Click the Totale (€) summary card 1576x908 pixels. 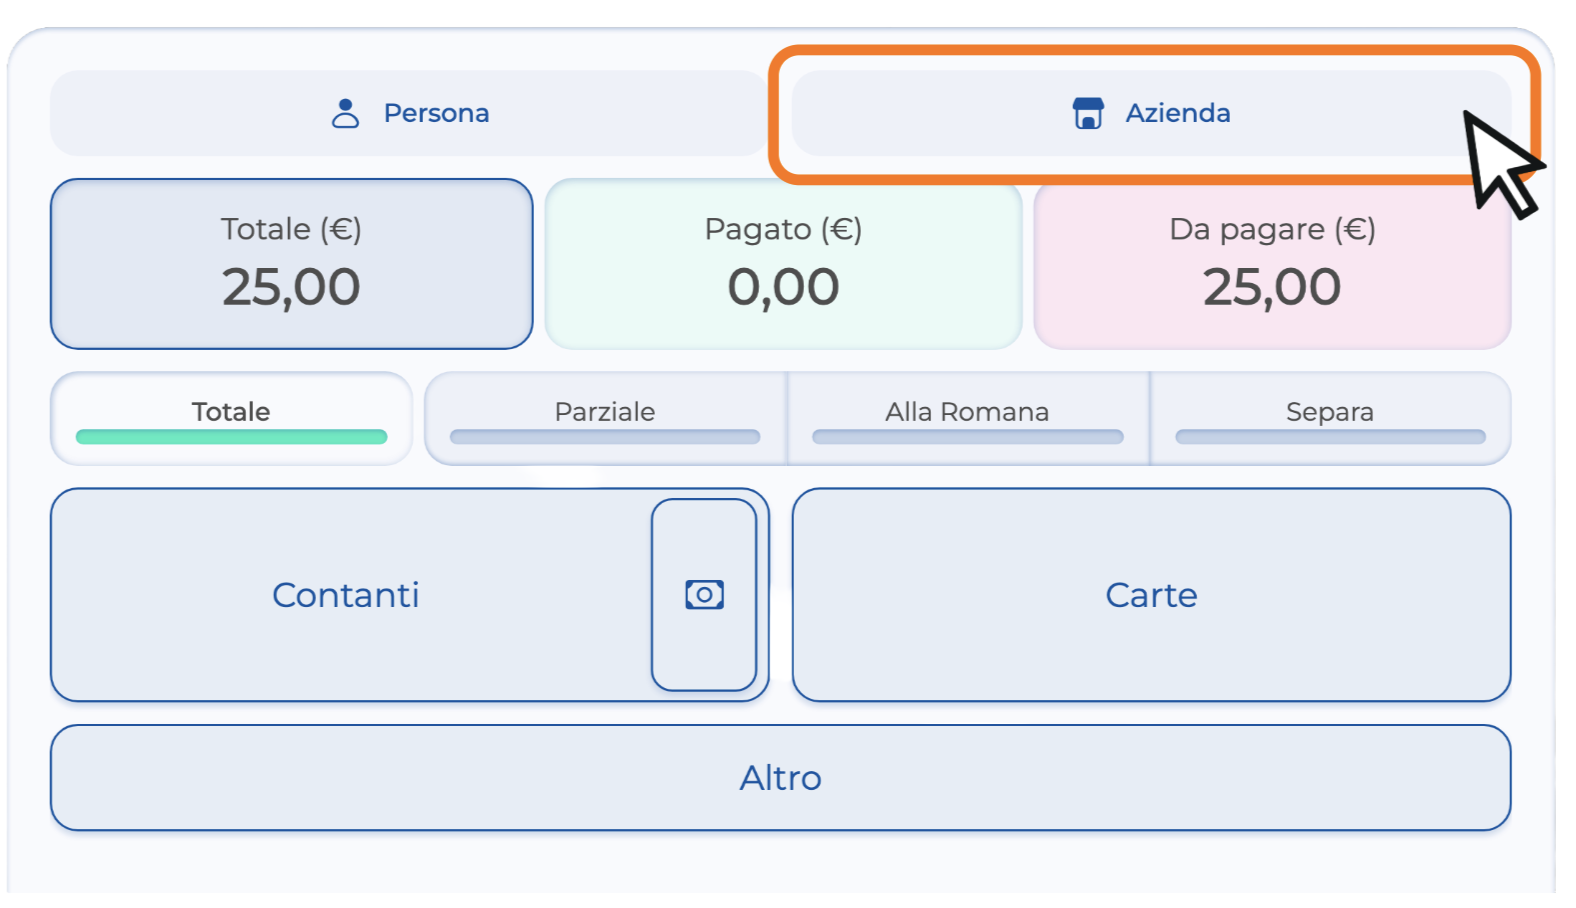click(291, 264)
